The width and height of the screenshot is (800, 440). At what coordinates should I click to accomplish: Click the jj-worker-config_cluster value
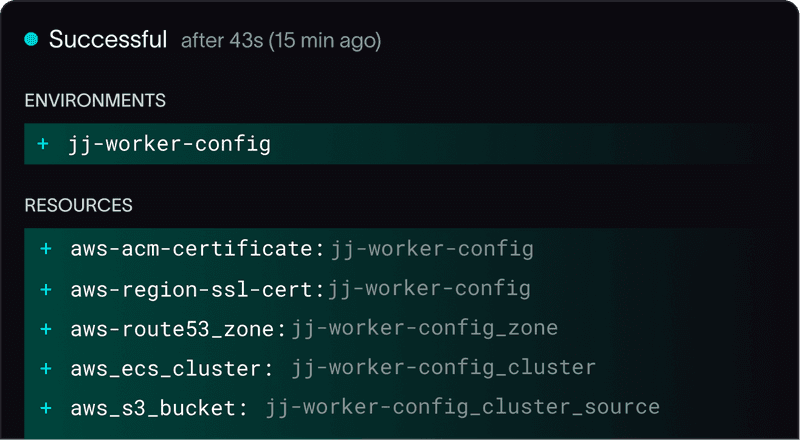444,368
